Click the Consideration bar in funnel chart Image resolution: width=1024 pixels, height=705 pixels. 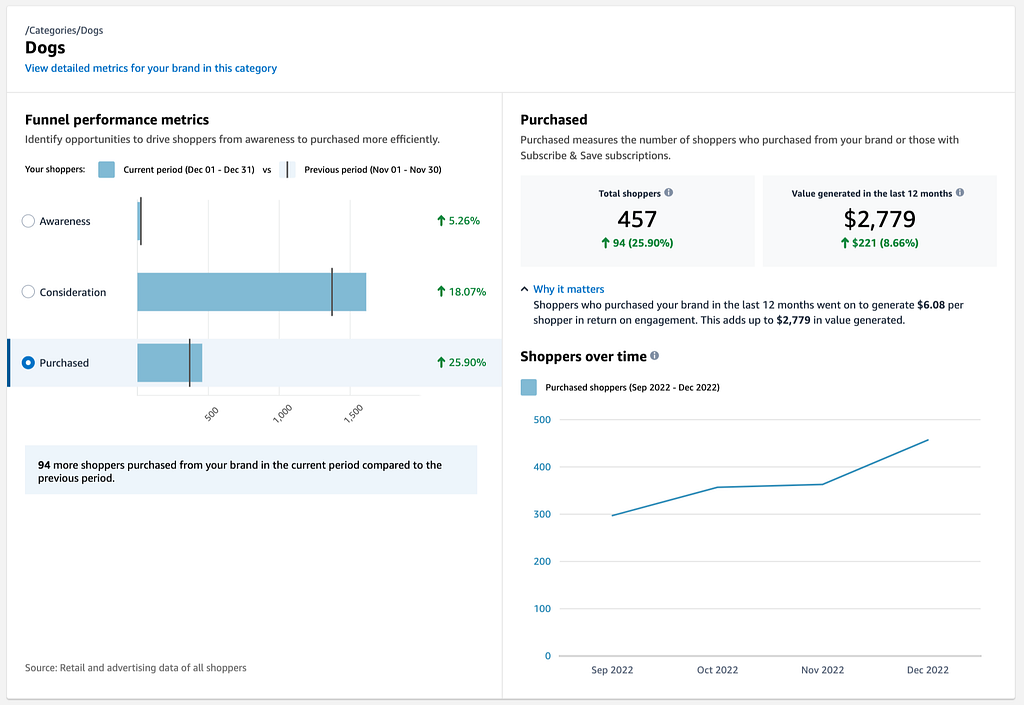pyautogui.click(x=251, y=292)
